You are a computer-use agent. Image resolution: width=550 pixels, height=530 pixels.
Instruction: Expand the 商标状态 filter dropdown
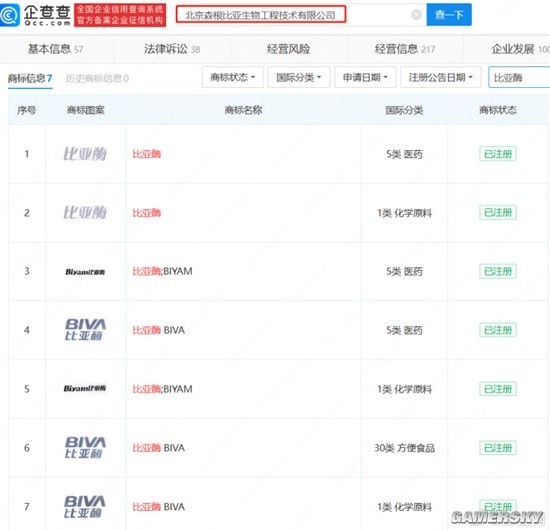pos(233,77)
